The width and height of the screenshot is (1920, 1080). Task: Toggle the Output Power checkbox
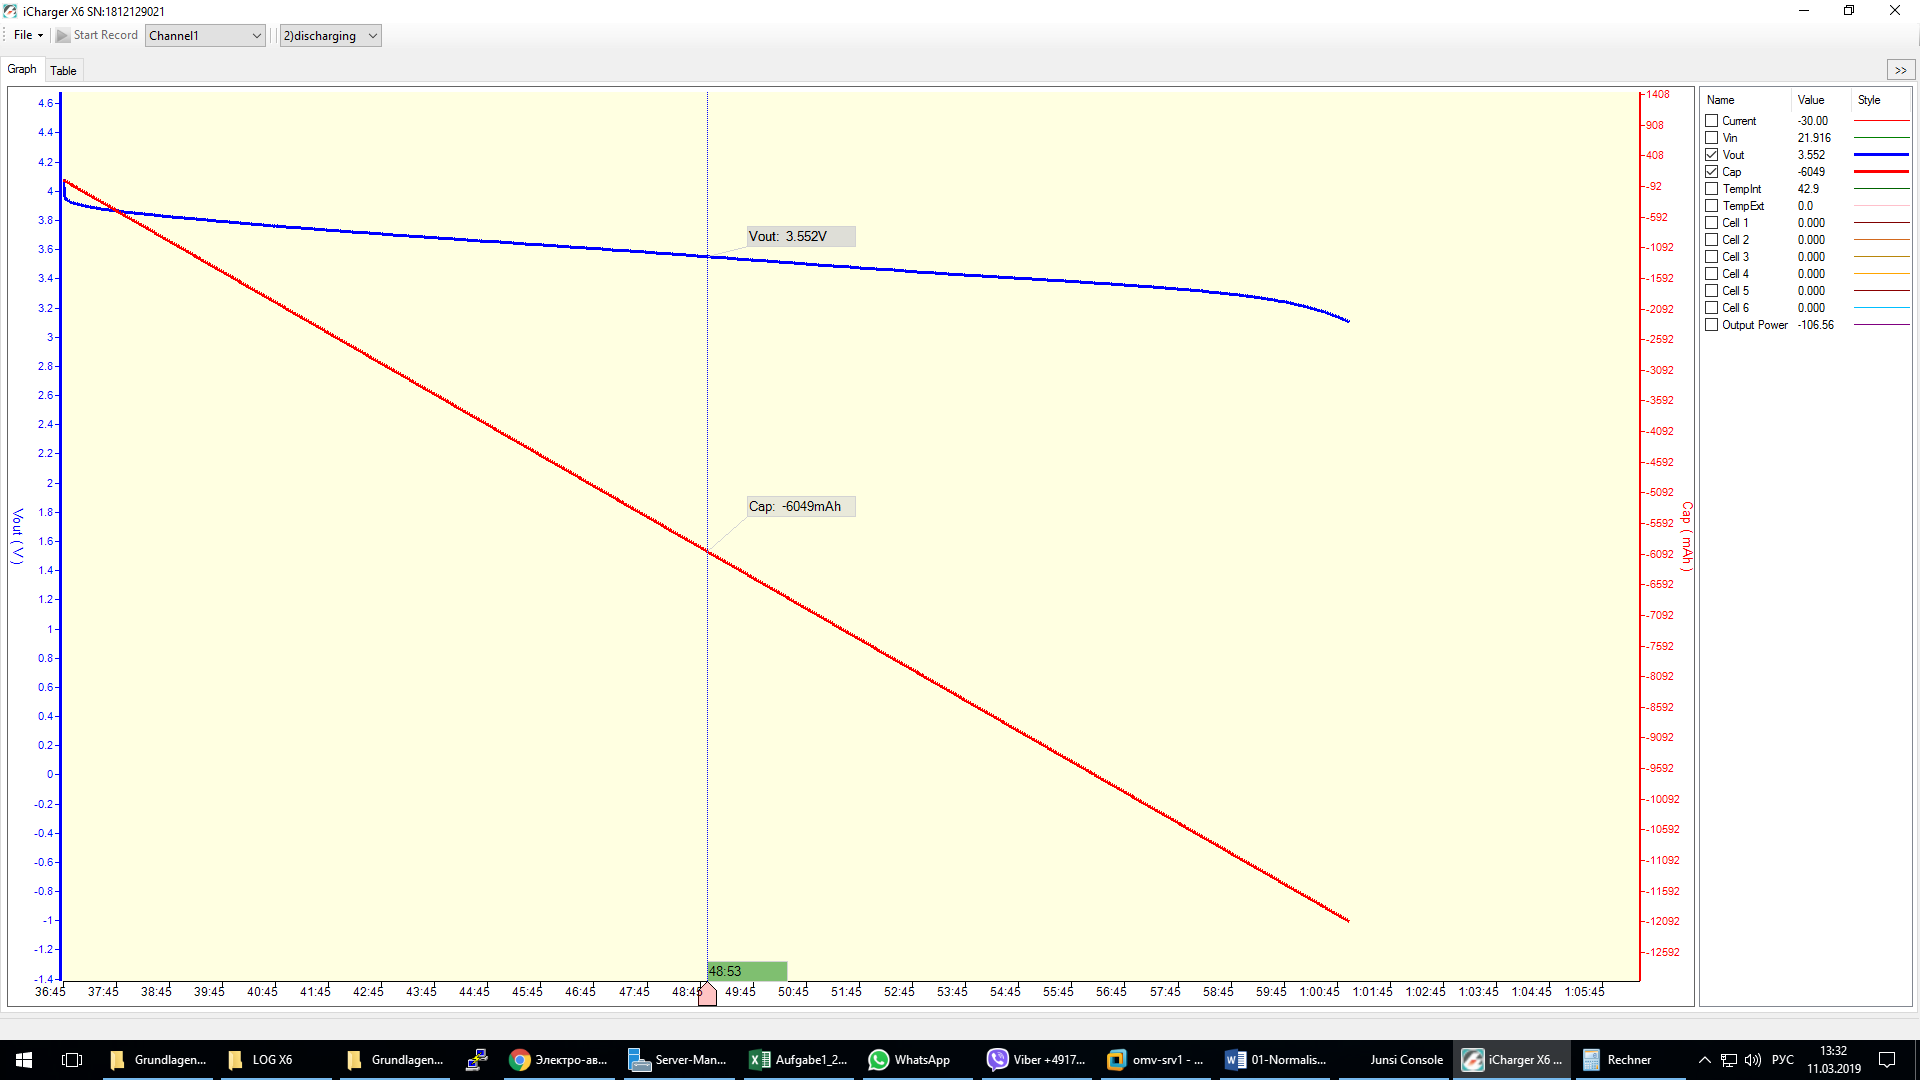pyautogui.click(x=1712, y=325)
